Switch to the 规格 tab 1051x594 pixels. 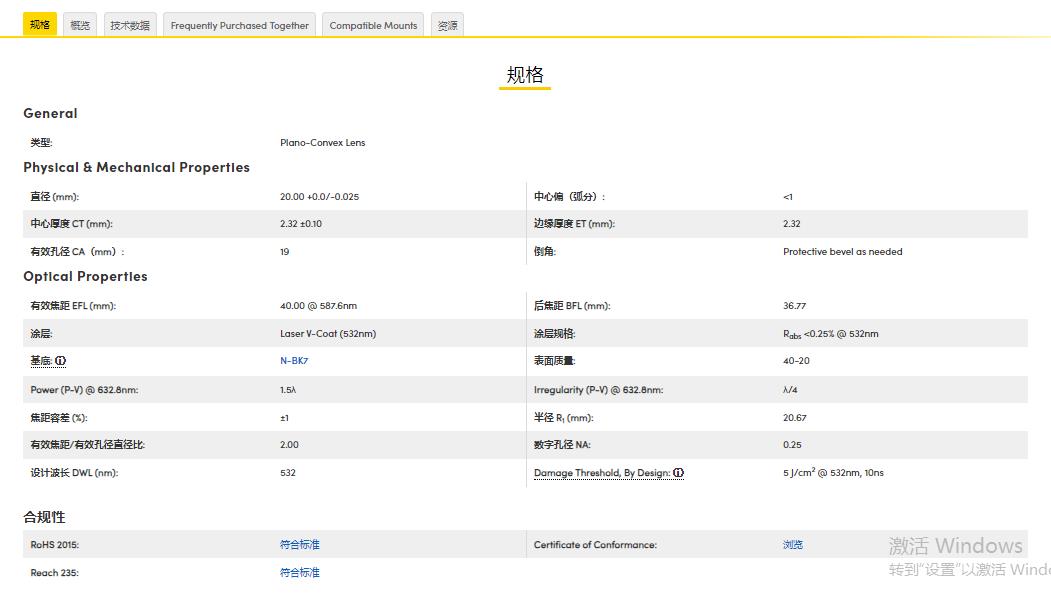pyautogui.click(x=40, y=25)
